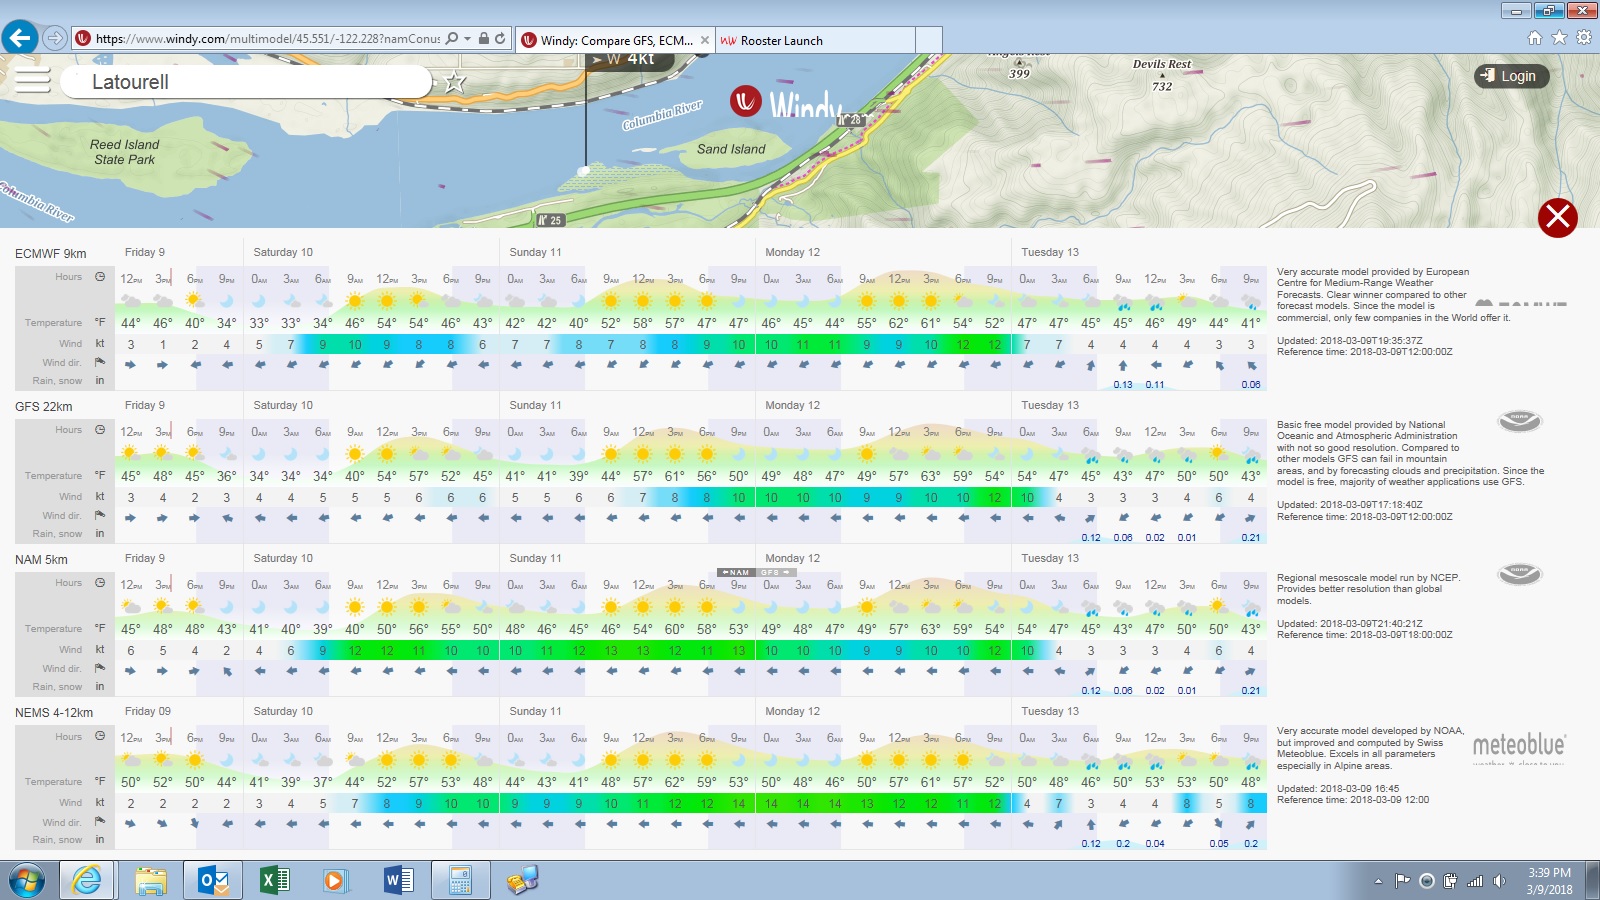Click the GFS 22km model title

coord(44,407)
